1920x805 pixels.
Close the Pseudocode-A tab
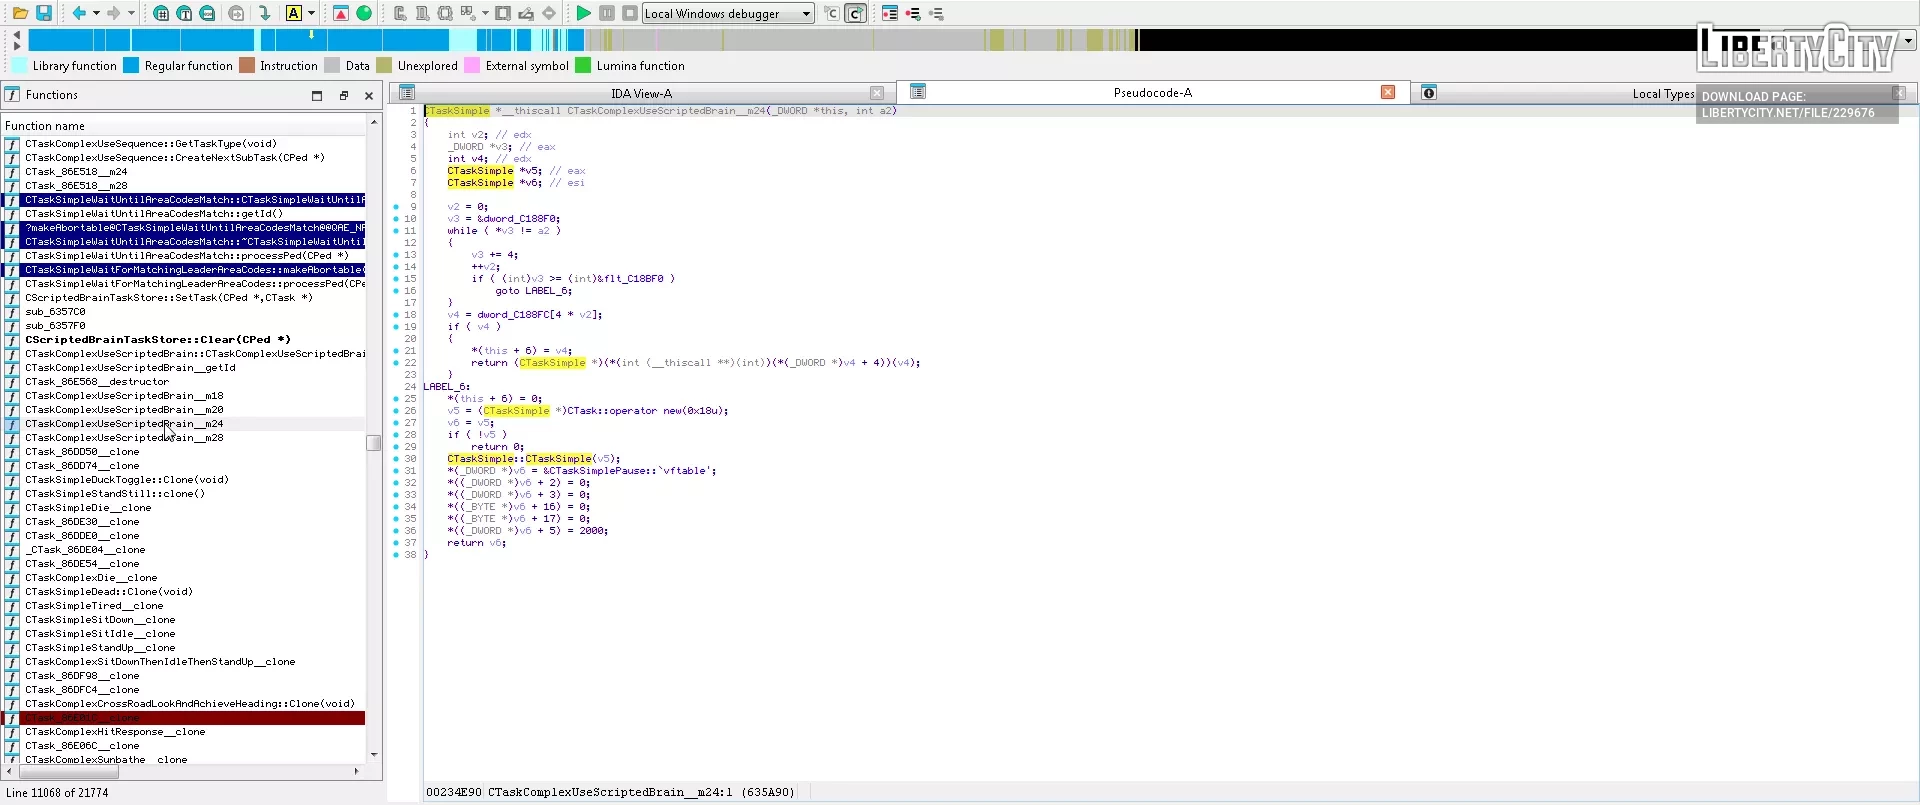1388,92
